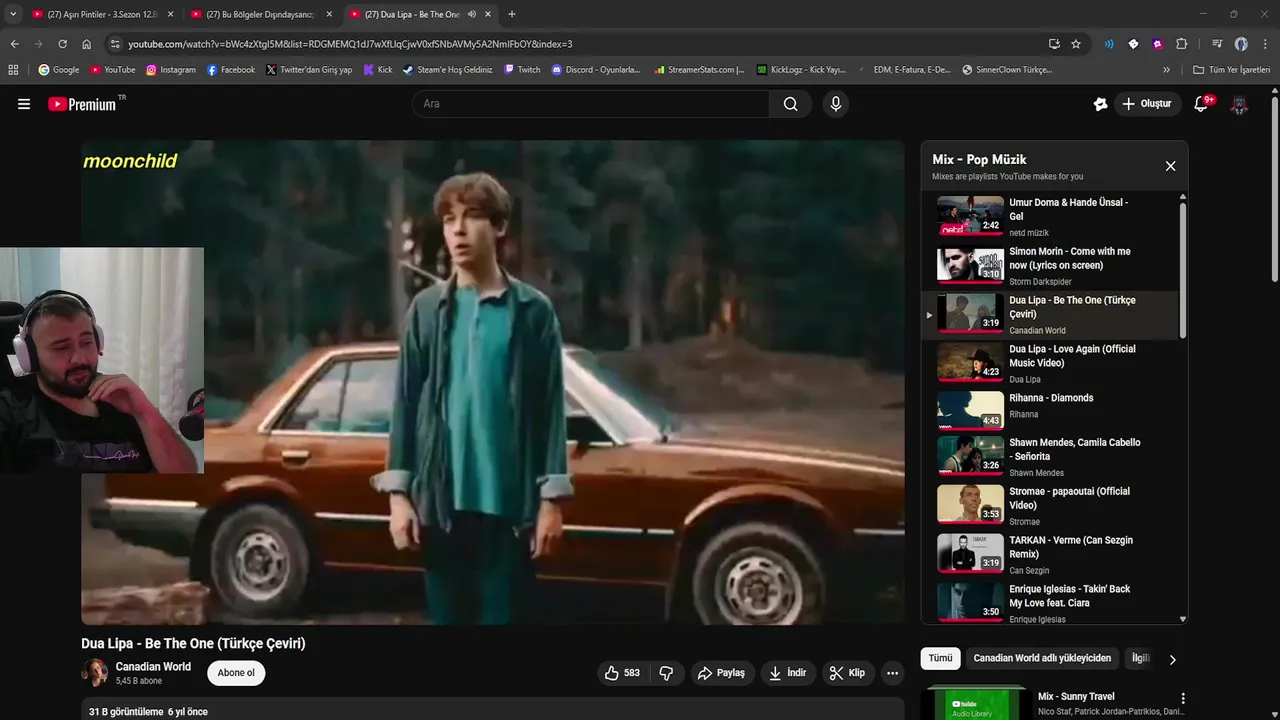
Task: Open the Chrome profile avatar
Action: coord(1241,44)
